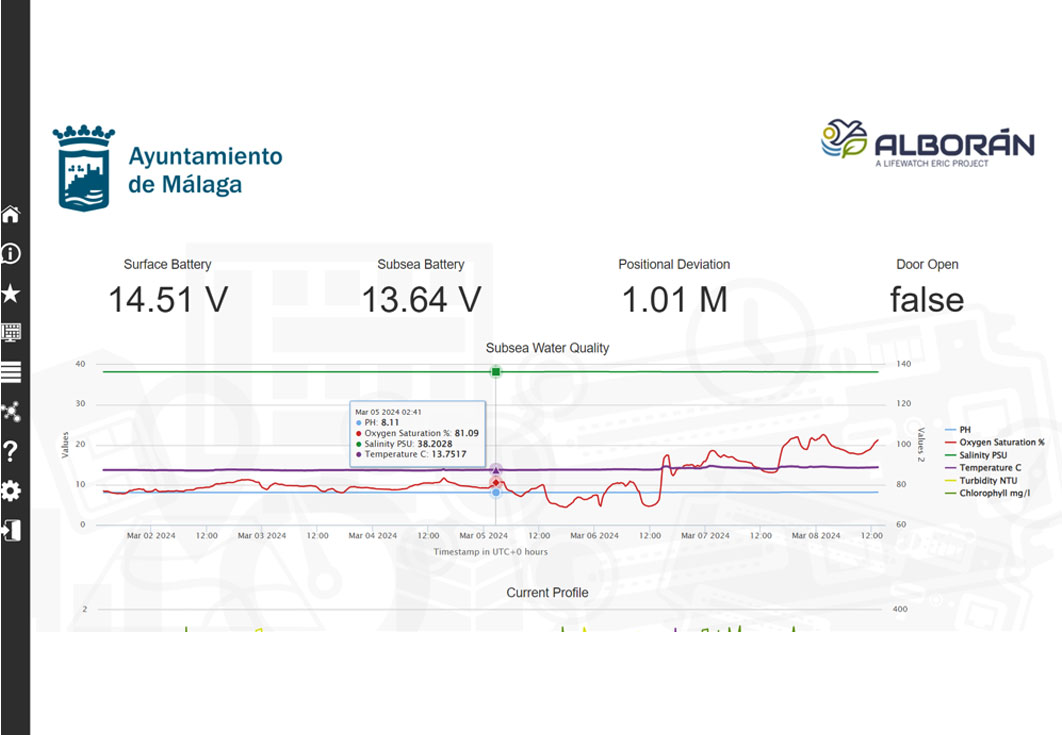This screenshot has height=735, width=1062.
Task: Toggle Oxygen Saturation % legend entry
Action: click(x=1001, y=442)
